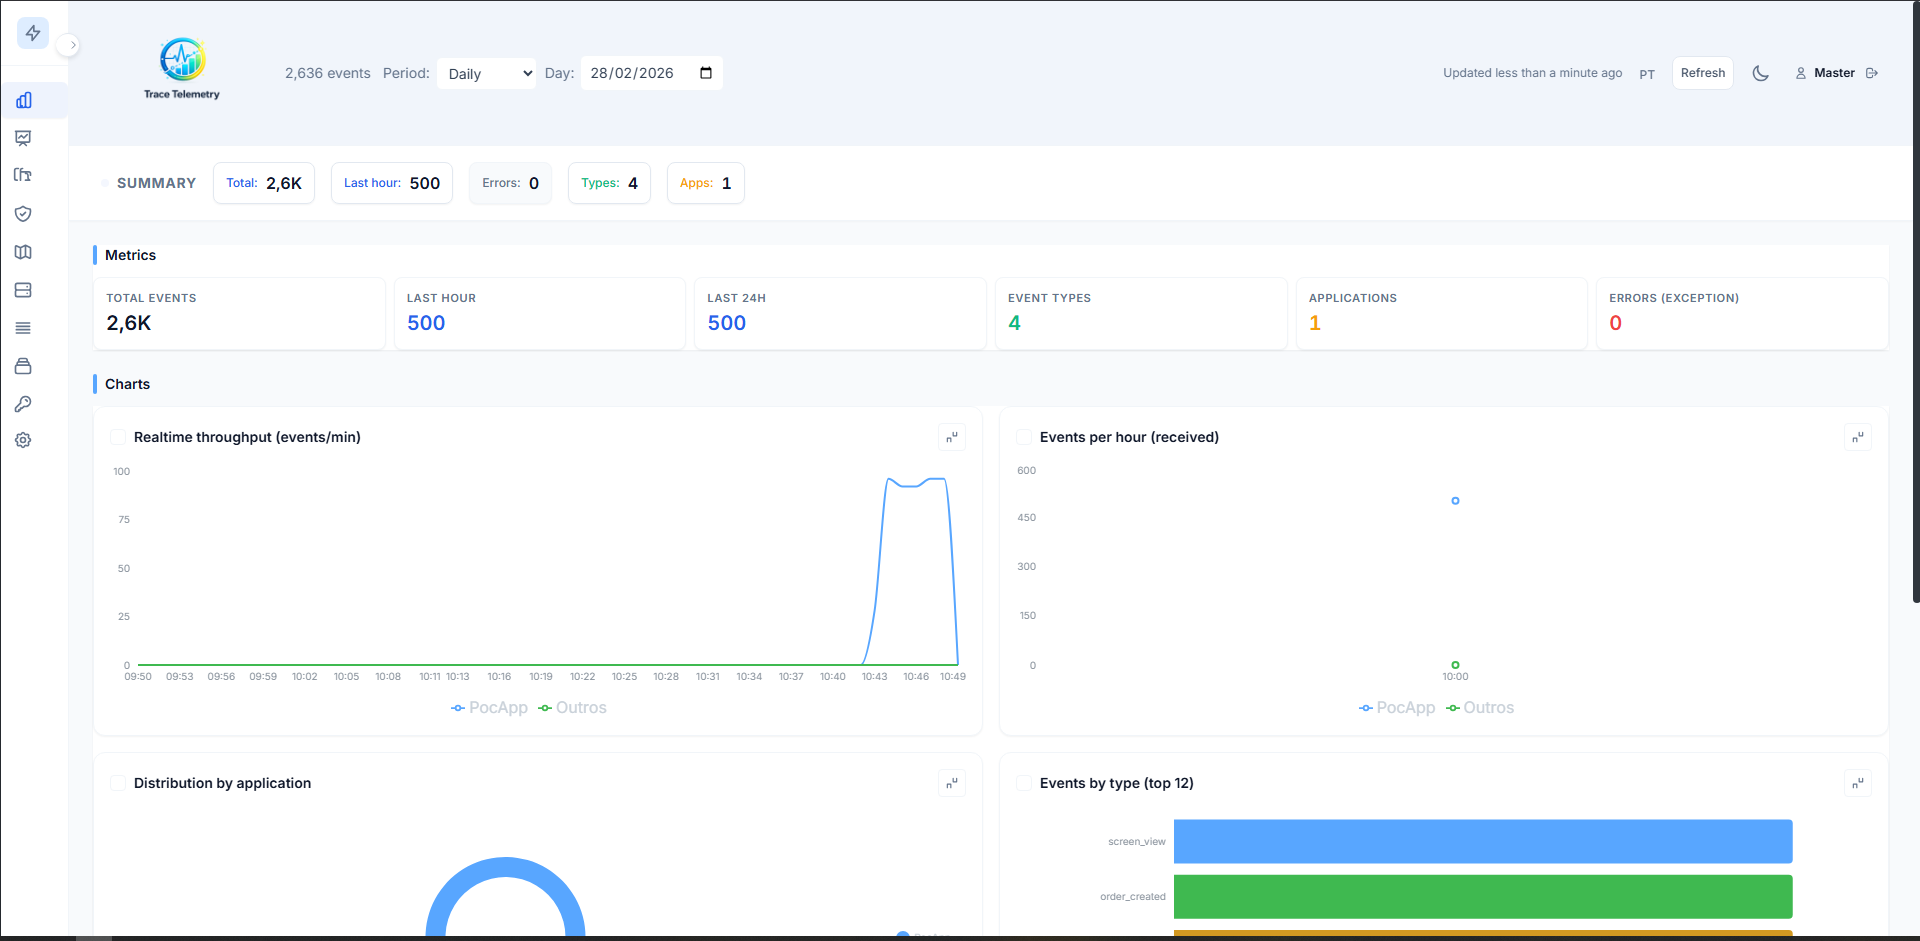The width and height of the screenshot is (1920, 941).
Task: Expand the Events per hour chart fullscreen
Action: (1858, 437)
